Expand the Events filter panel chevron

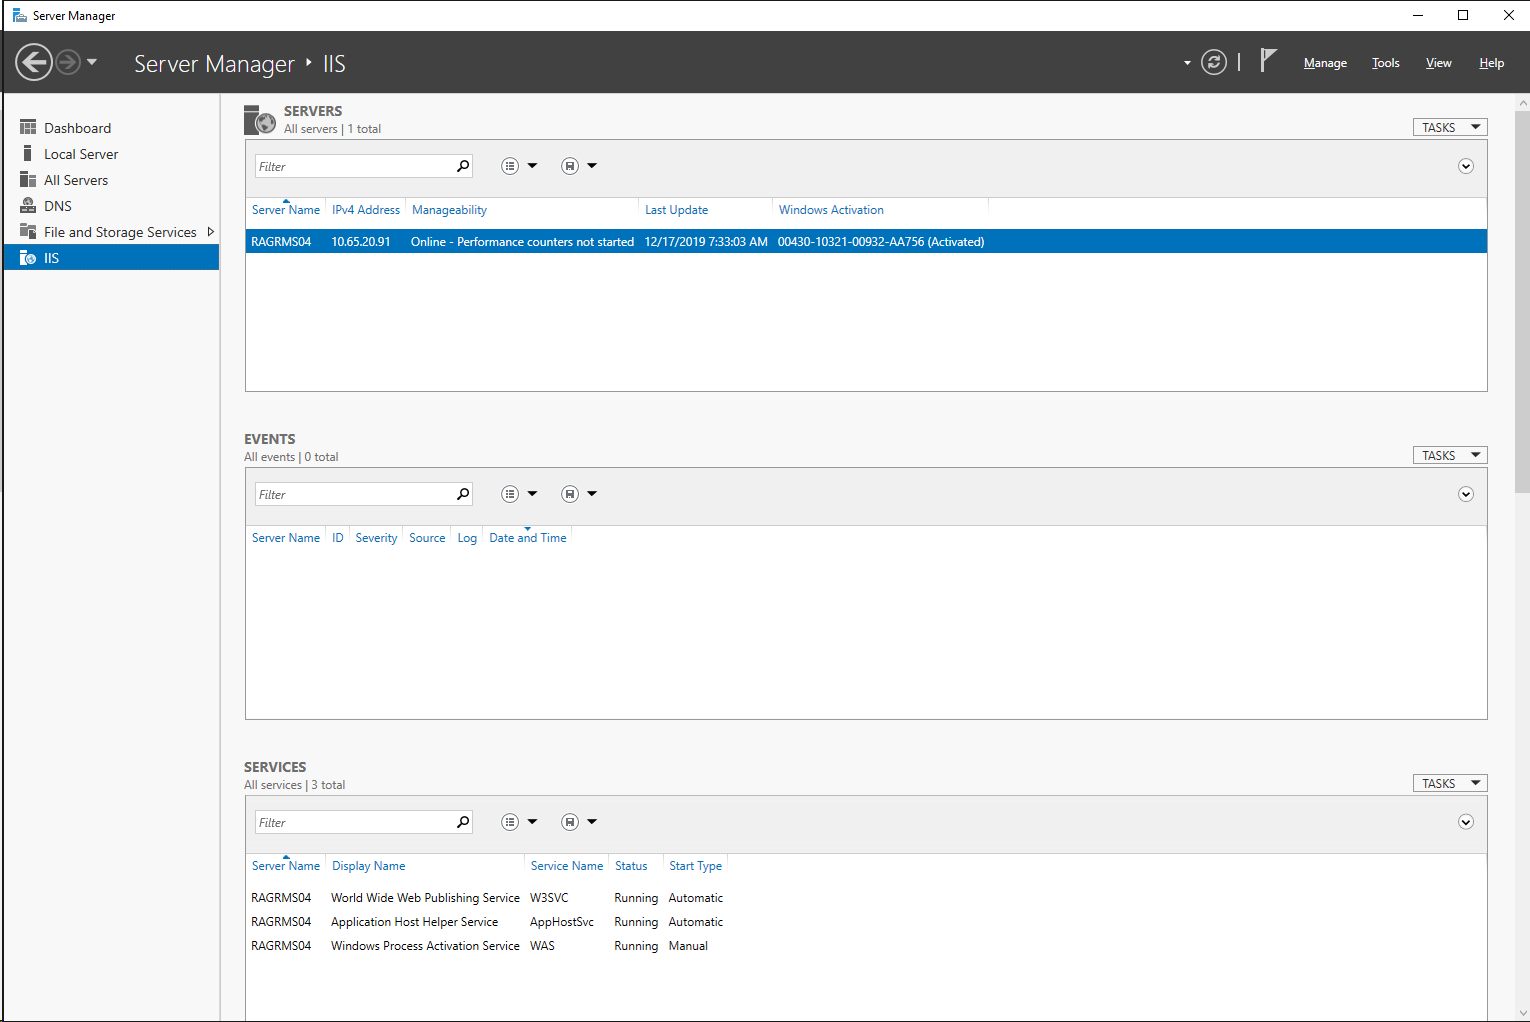[1466, 494]
